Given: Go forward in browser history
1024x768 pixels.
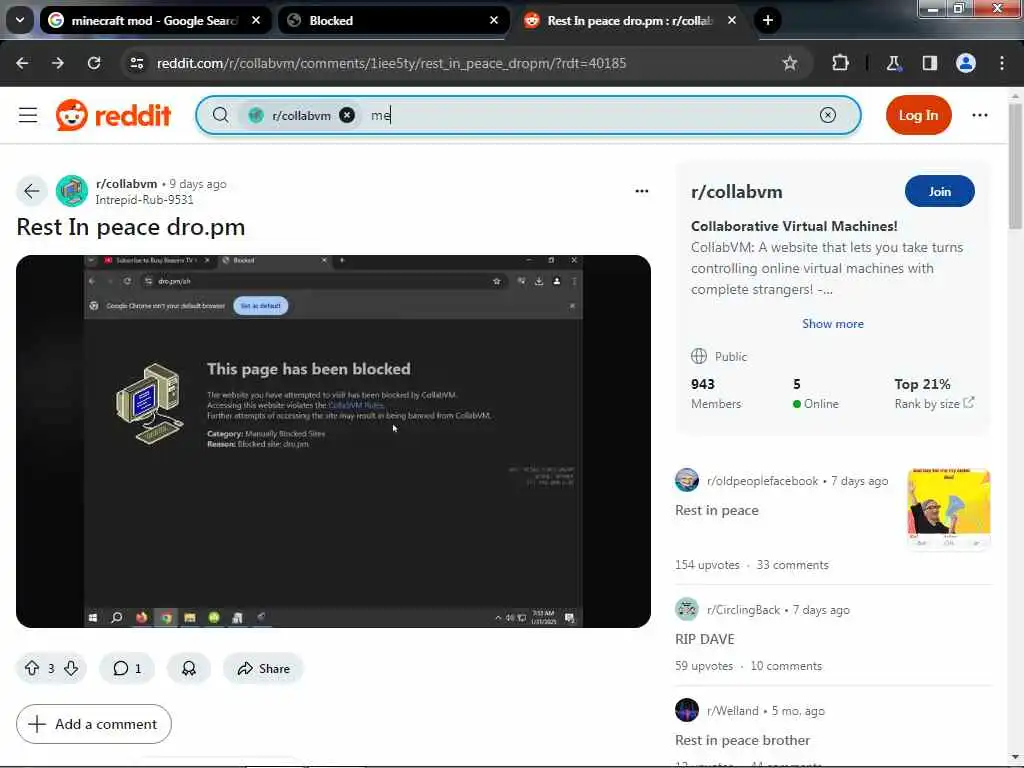Looking at the screenshot, I should tap(58, 63).
